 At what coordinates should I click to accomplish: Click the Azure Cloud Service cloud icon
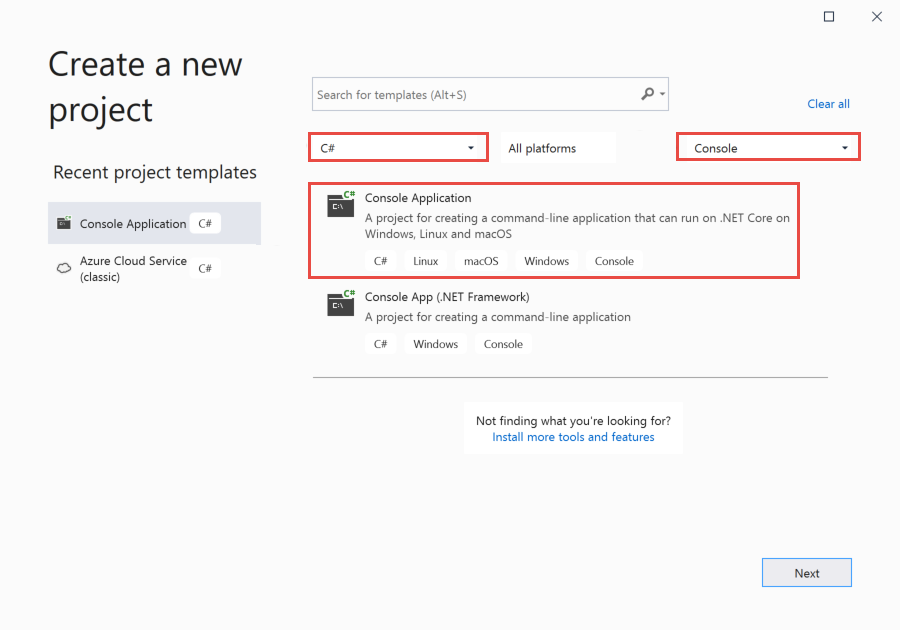[x=63, y=268]
